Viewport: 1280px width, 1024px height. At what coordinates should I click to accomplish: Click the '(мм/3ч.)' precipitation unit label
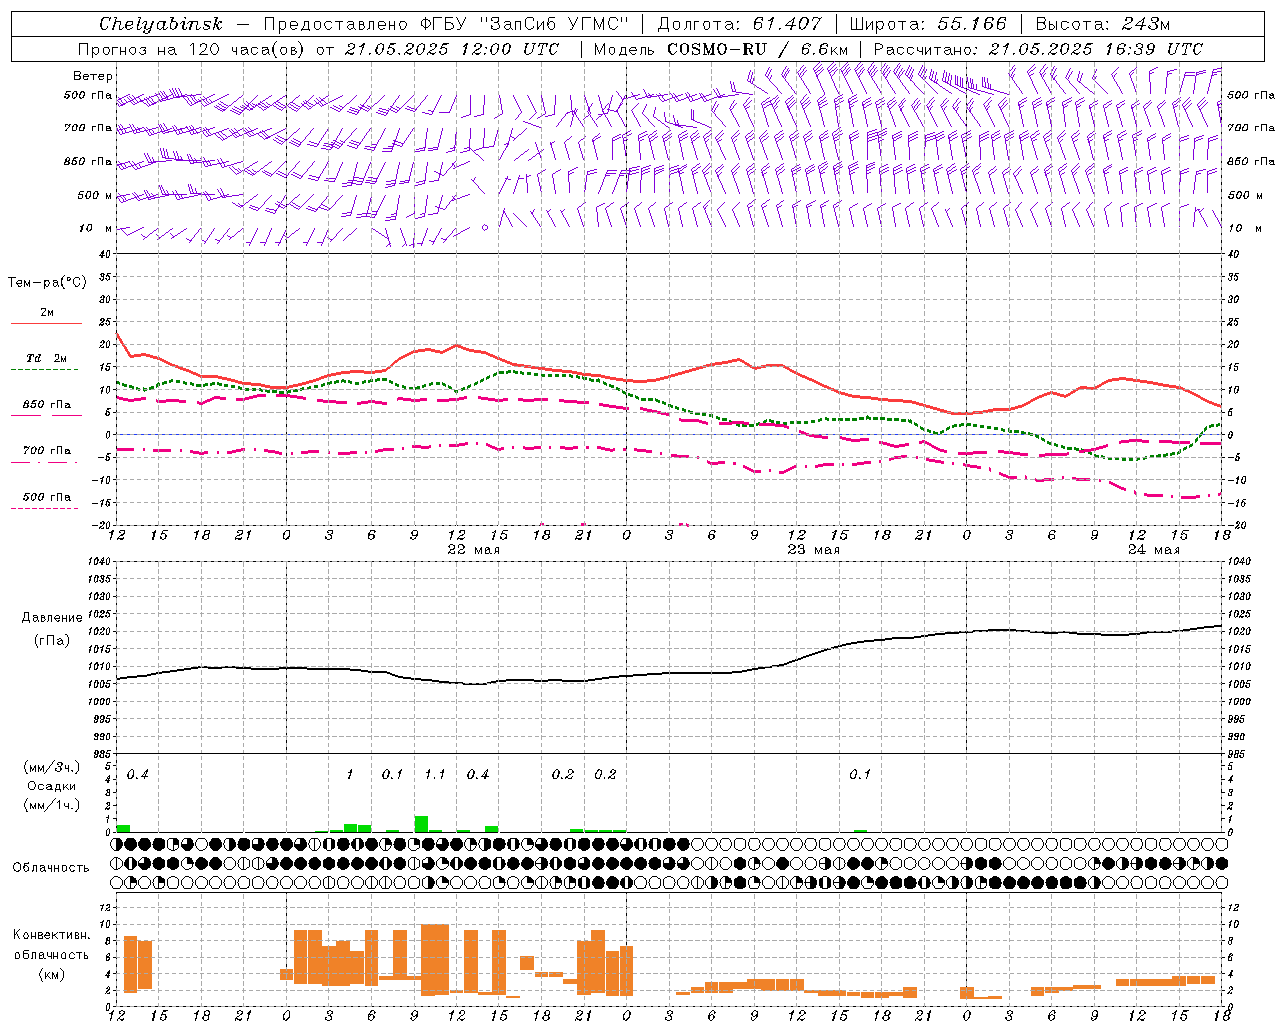51,767
